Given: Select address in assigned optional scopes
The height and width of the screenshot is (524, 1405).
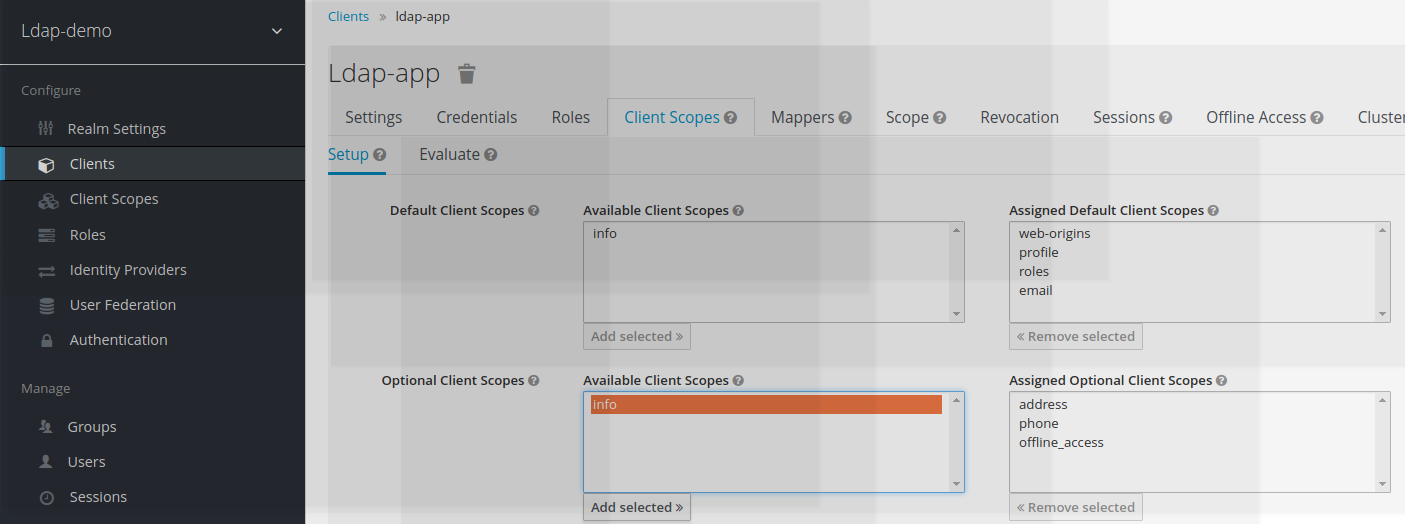Looking at the screenshot, I should [x=1043, y=405].
